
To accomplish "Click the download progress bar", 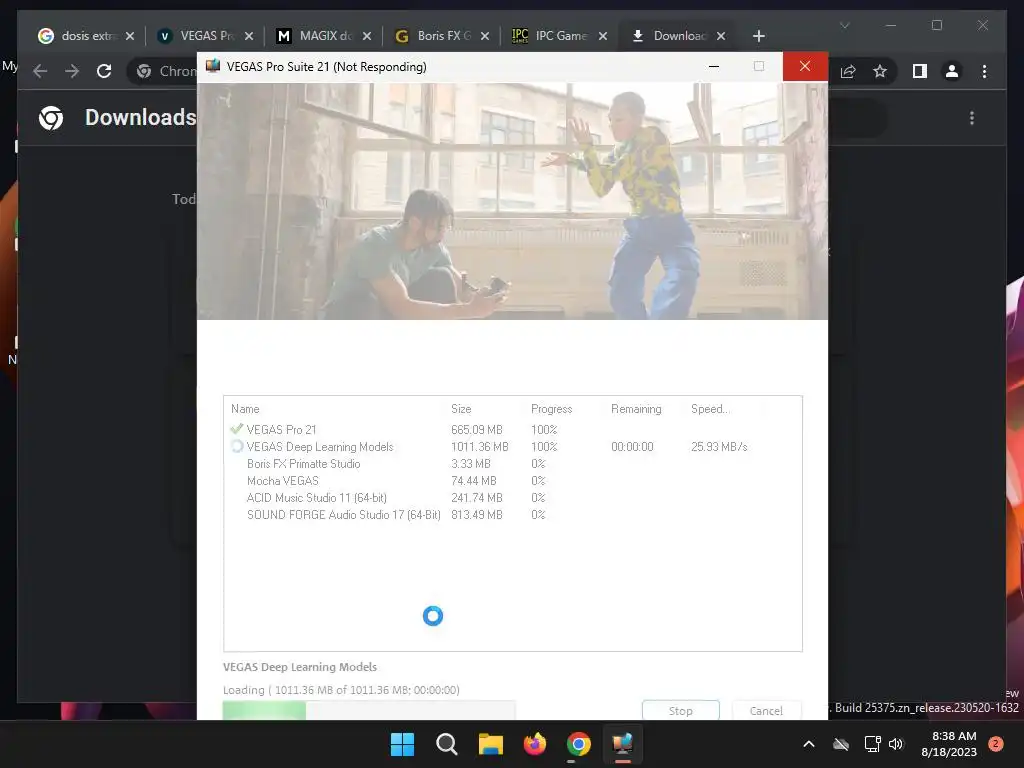I will (369, 710).
